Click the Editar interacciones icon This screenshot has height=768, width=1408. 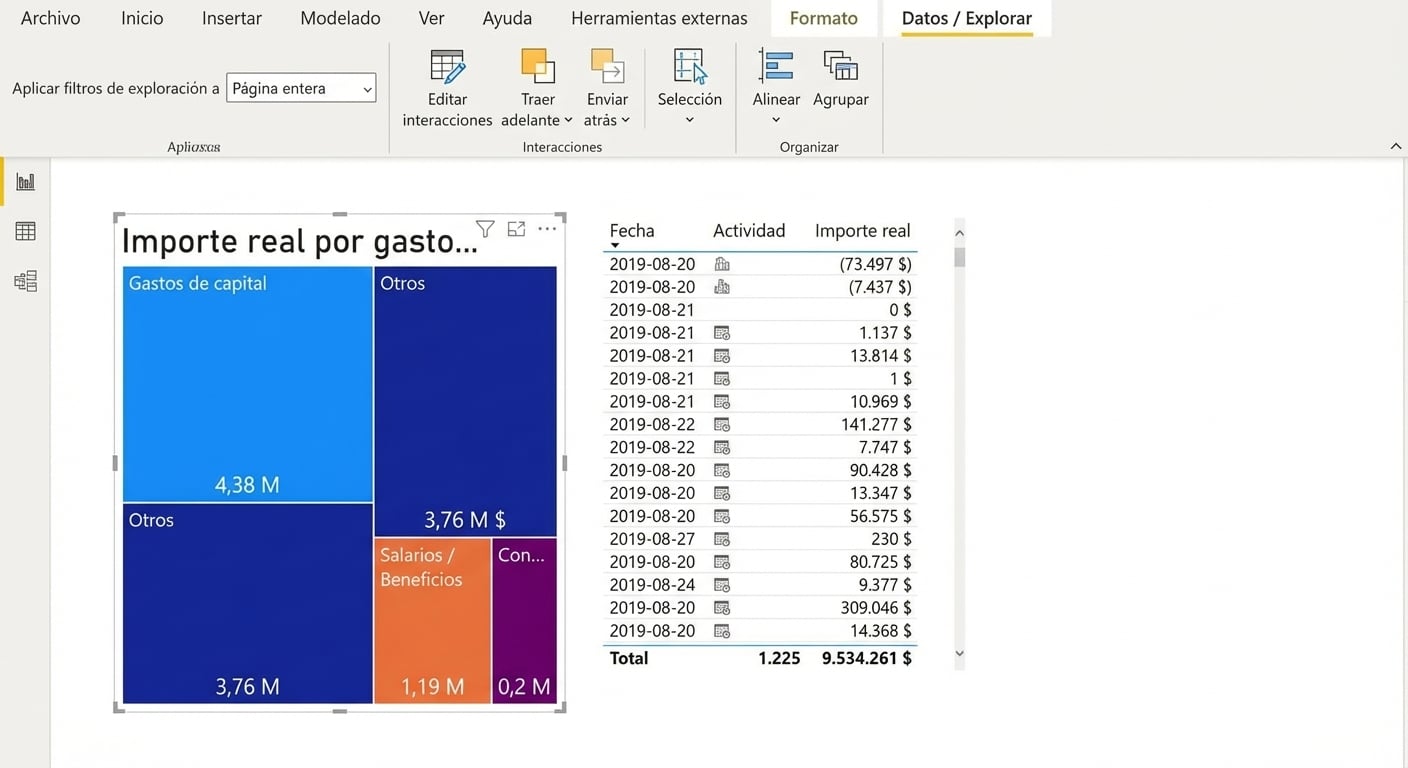(447, 66)
